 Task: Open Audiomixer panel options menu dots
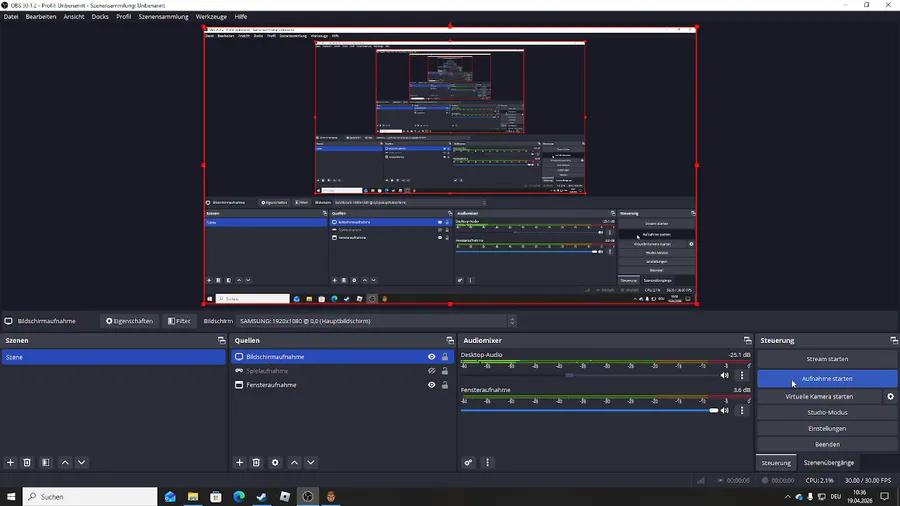tap(487, 462)
